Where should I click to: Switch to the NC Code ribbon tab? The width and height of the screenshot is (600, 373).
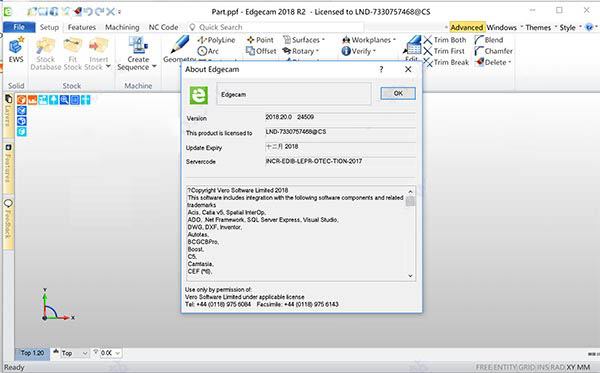pyautogui.click(x=163, y=27)
